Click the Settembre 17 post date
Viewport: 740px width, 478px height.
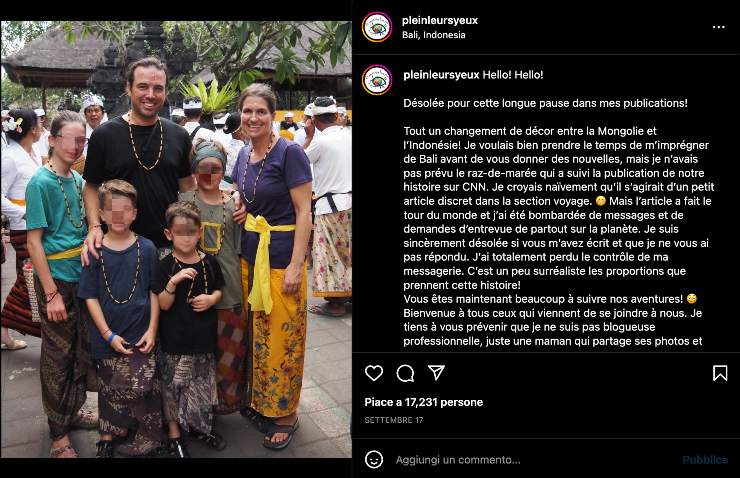tap(394, 420)
